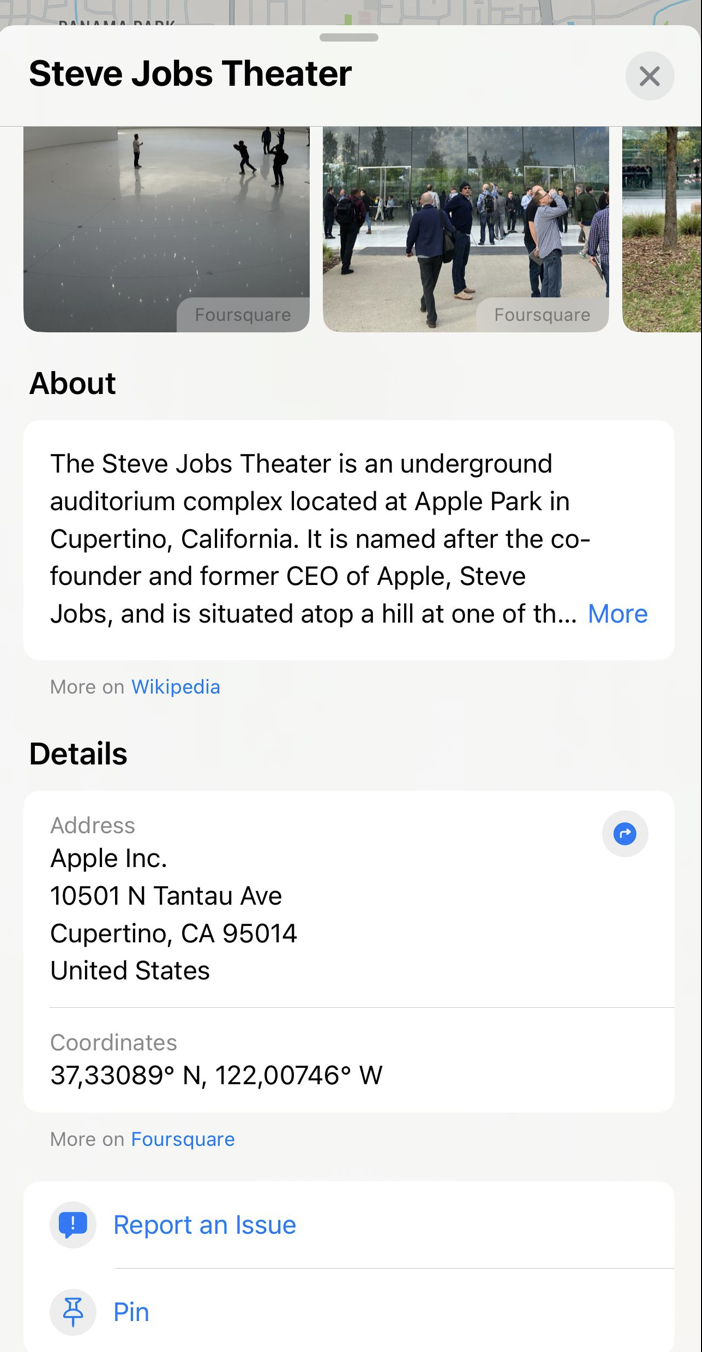Select the Pin option
The image size is (702, 1352).
[x=131, y=1312]
